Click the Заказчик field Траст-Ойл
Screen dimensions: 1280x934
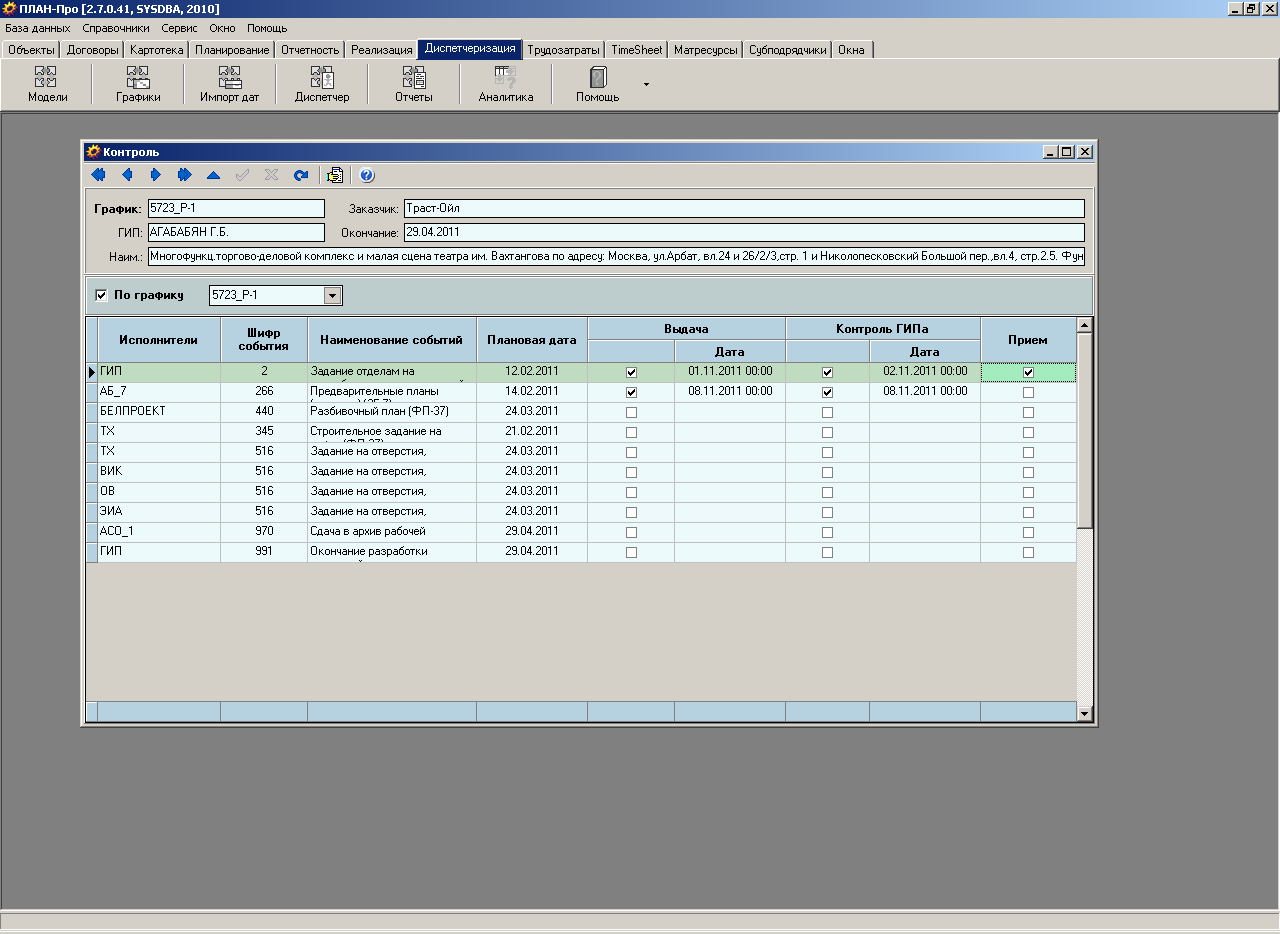[x=744, y=208]
